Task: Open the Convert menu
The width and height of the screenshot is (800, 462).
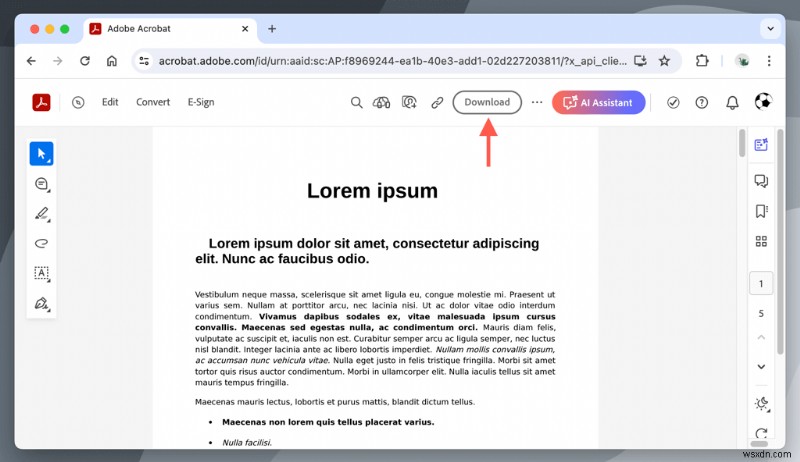Action: (x=153, y=102)
